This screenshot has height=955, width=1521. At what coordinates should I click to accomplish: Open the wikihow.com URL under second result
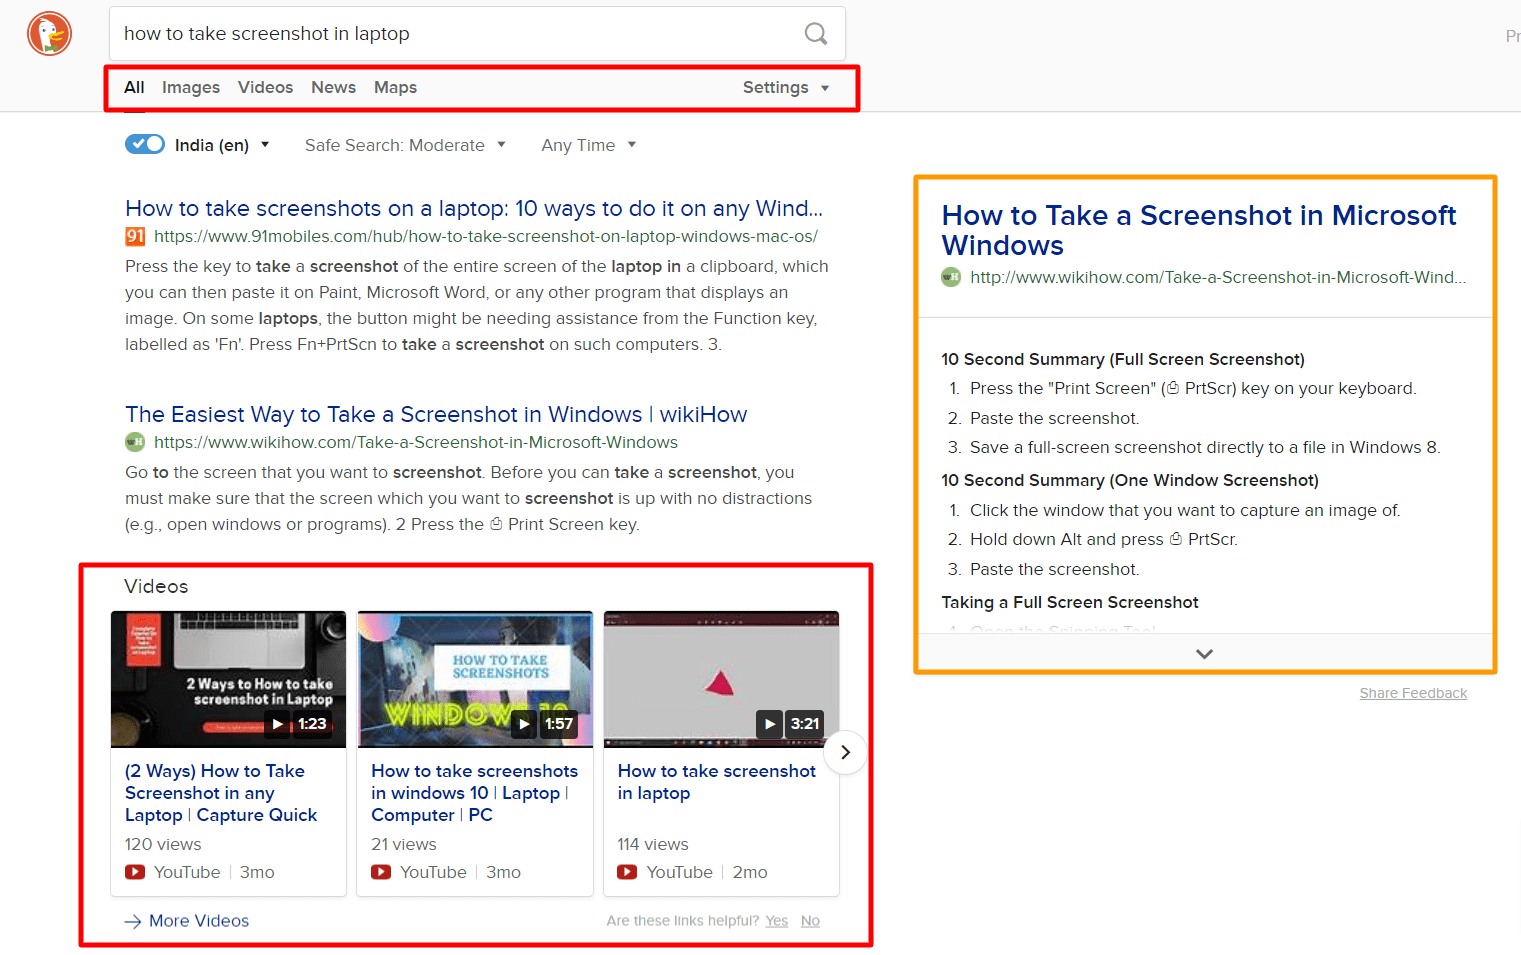[x=416, y=442]
